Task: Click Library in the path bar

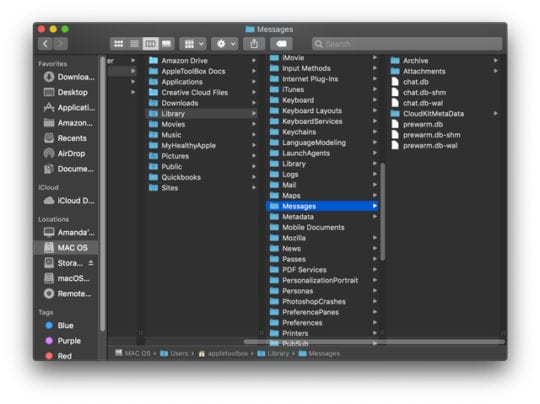Action: [274, 354]
